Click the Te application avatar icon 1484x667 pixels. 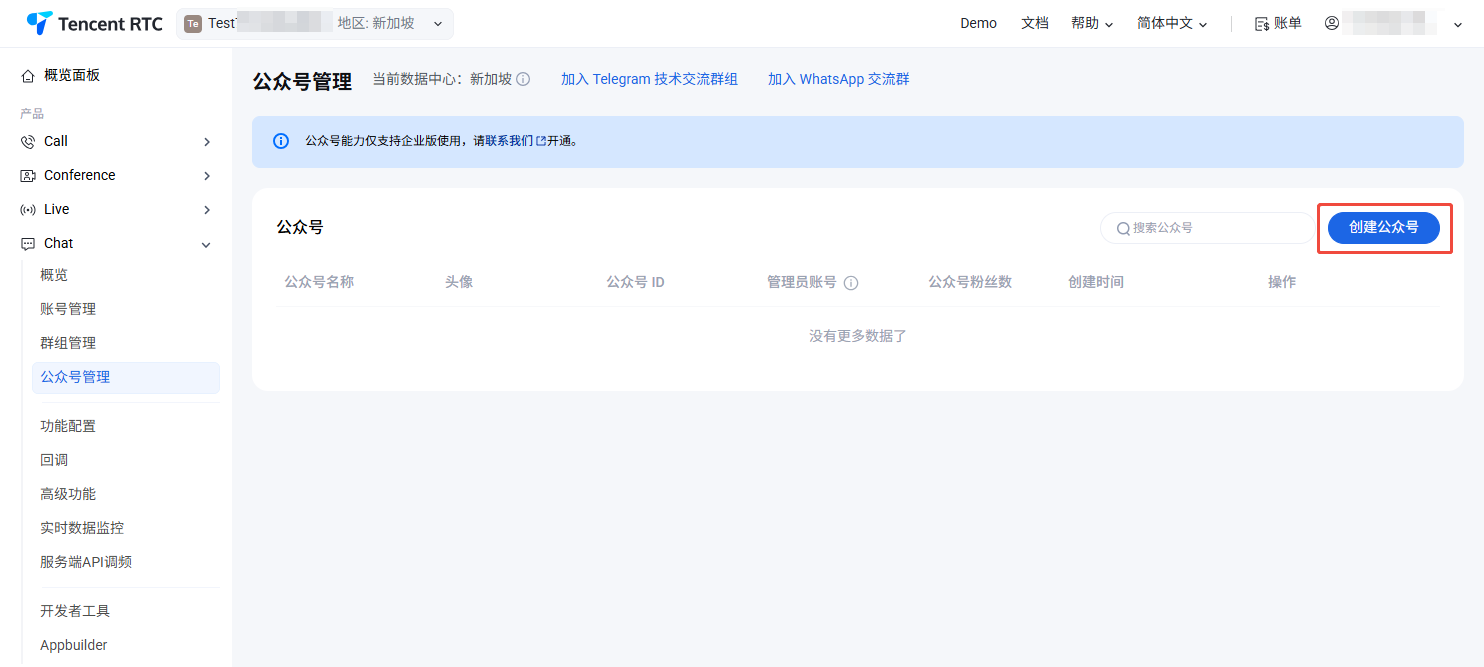click(193, 24)
